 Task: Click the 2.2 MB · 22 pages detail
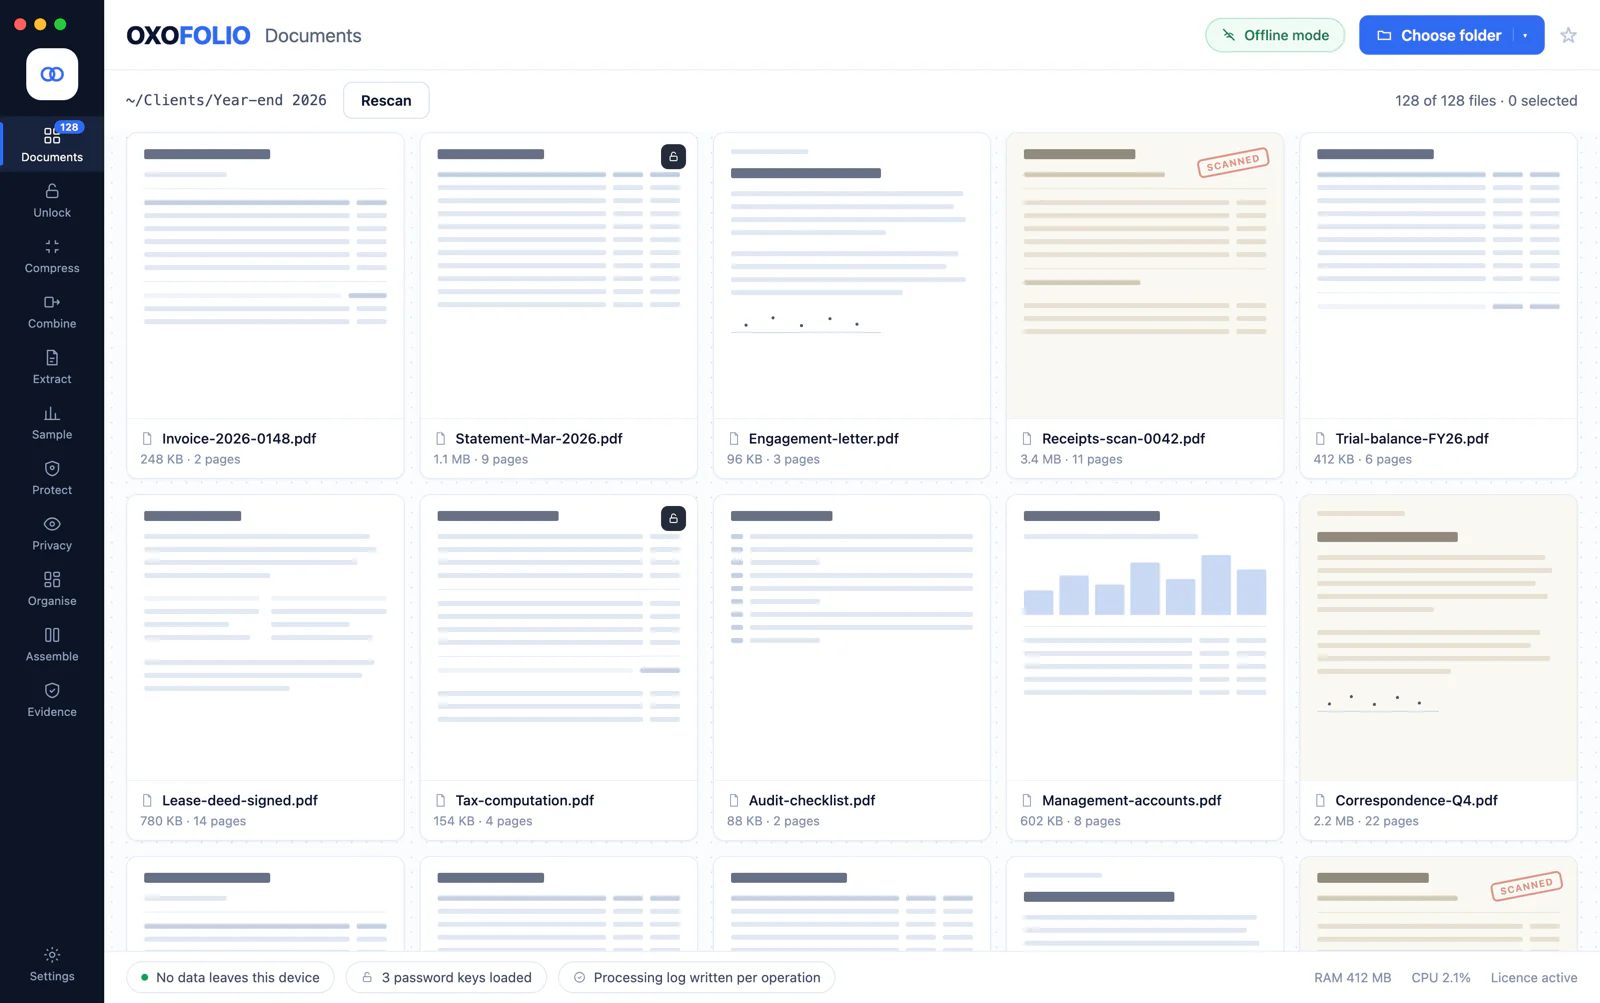1366,821
